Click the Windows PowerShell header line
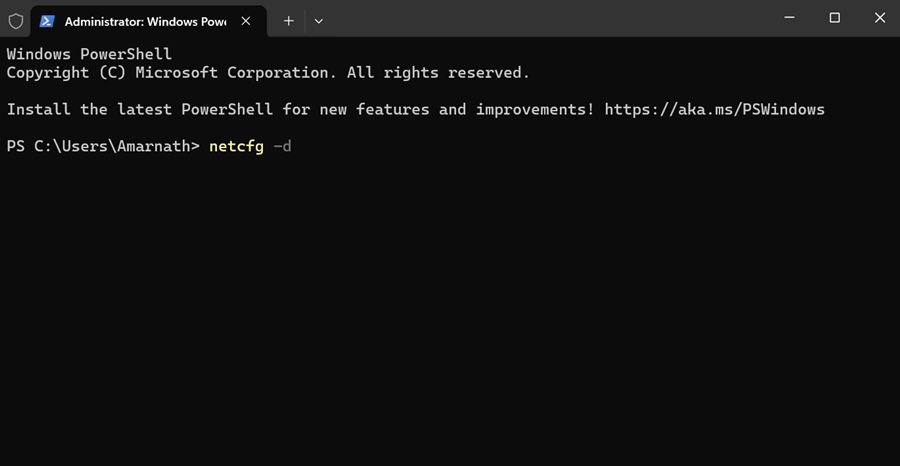 point(89,55)
